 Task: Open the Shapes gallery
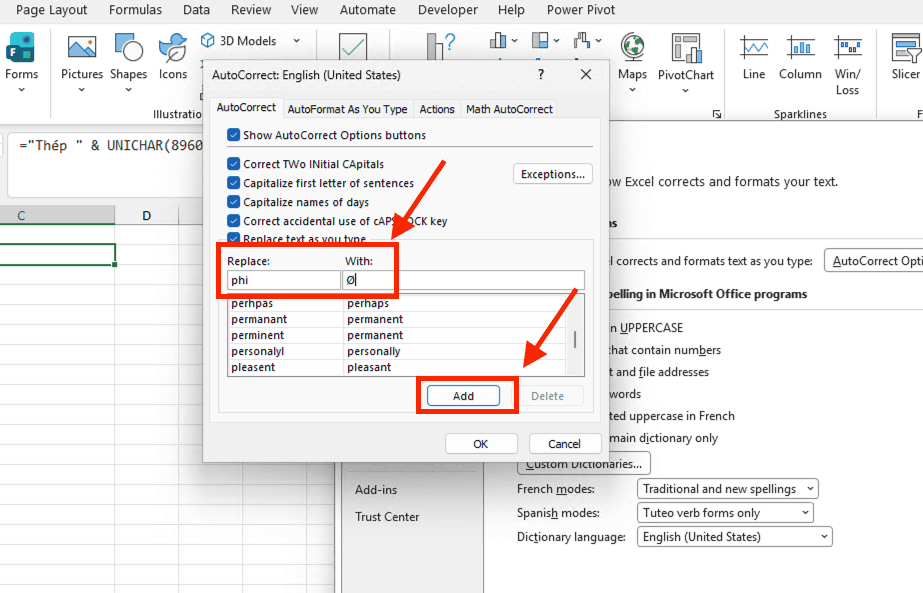pos(128,48)
